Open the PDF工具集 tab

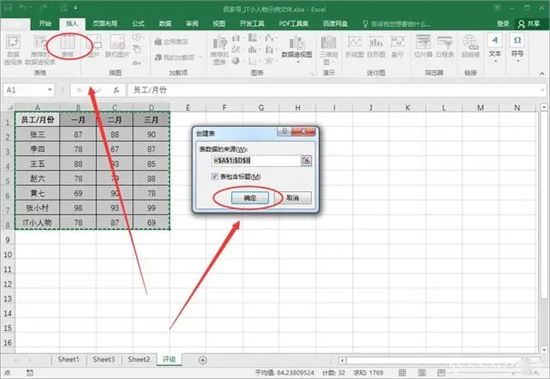pos(294,24)
